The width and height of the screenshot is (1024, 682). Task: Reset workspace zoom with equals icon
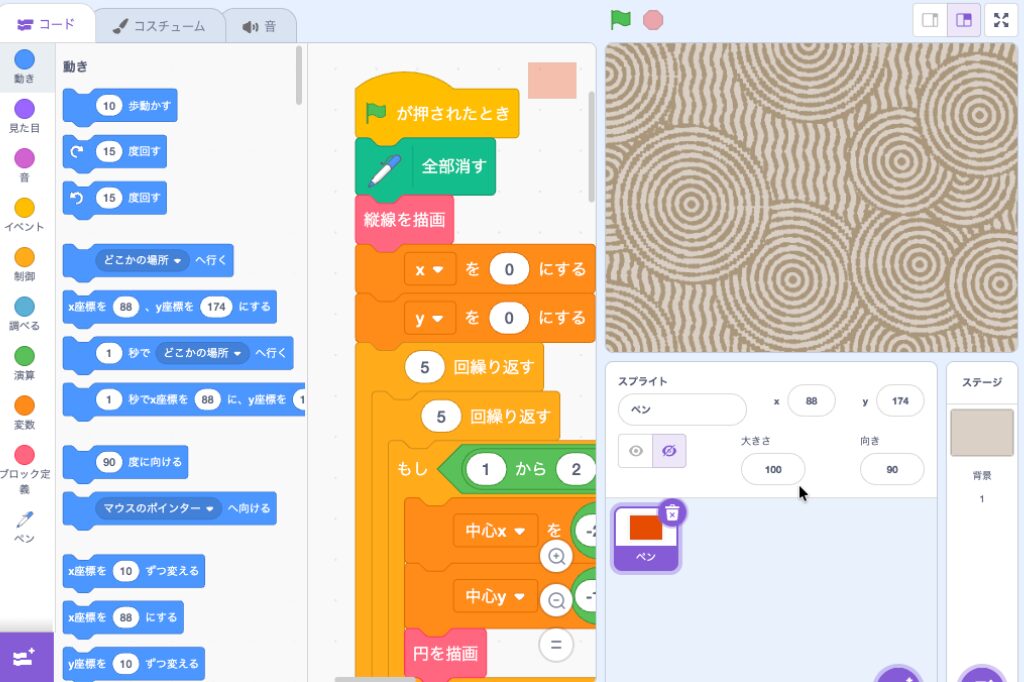557,644
